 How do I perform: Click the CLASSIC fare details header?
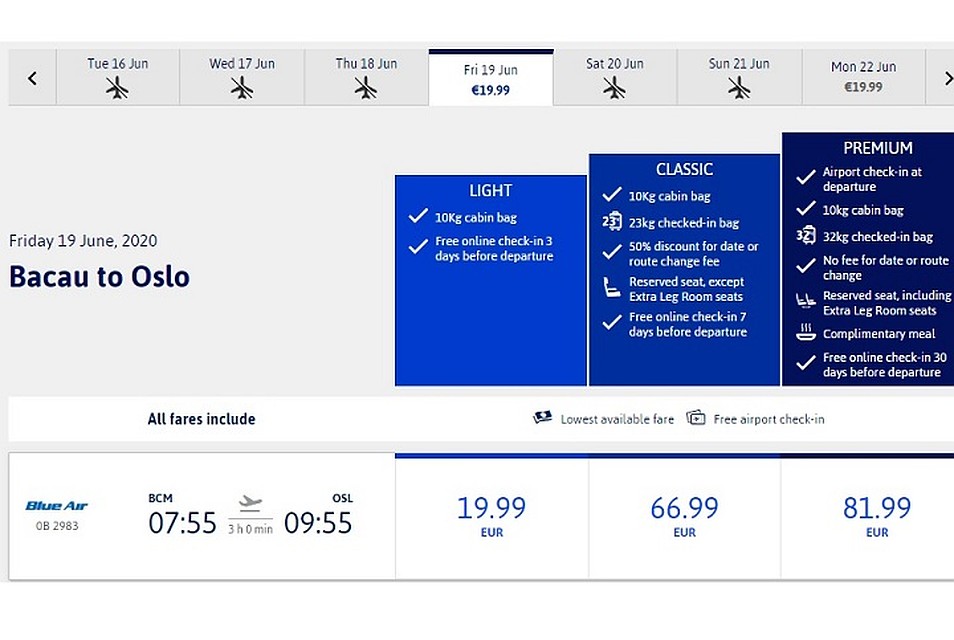(684, 169)
